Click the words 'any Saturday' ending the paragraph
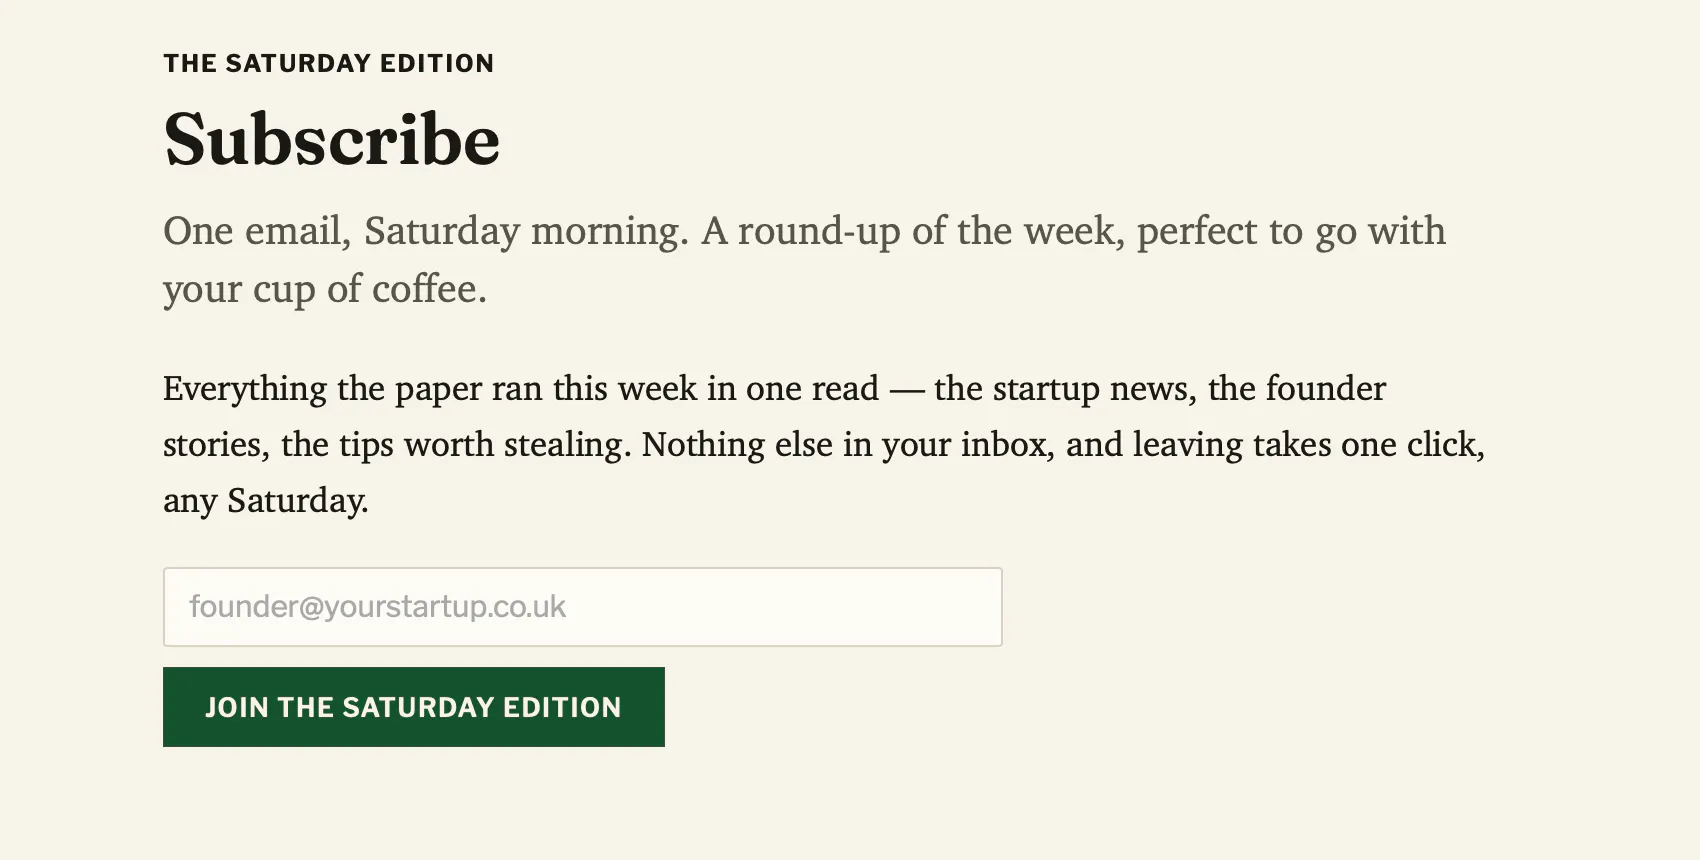Screen dimensions: 1700x860 (x=263, y=501)
